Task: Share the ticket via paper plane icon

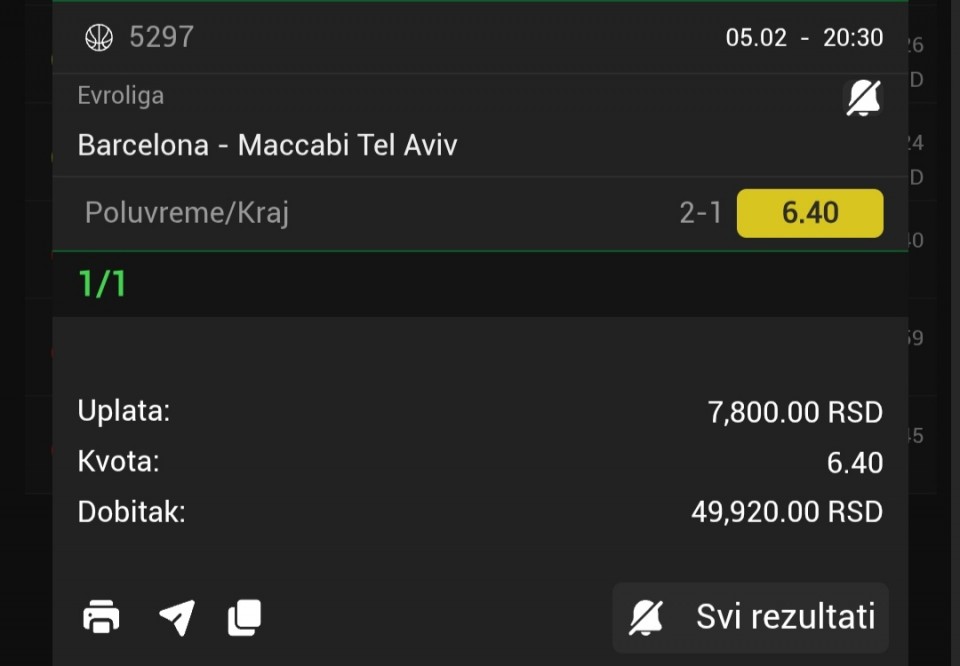Action: (x=178, y=617)
